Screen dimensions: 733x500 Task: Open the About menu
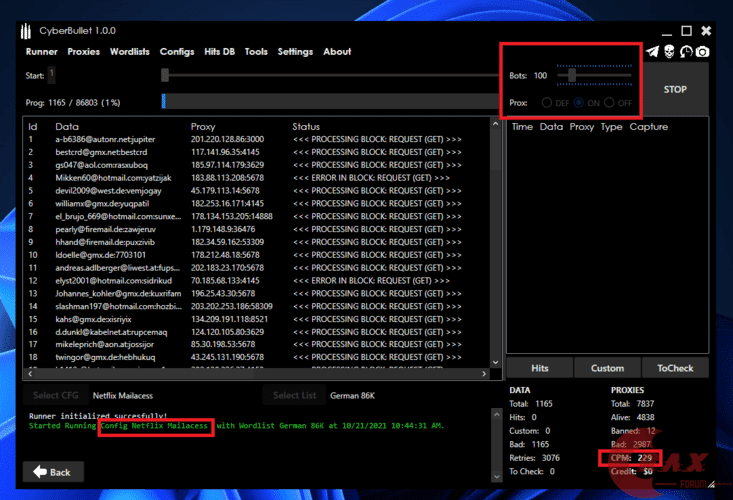(x=337, y=52)
